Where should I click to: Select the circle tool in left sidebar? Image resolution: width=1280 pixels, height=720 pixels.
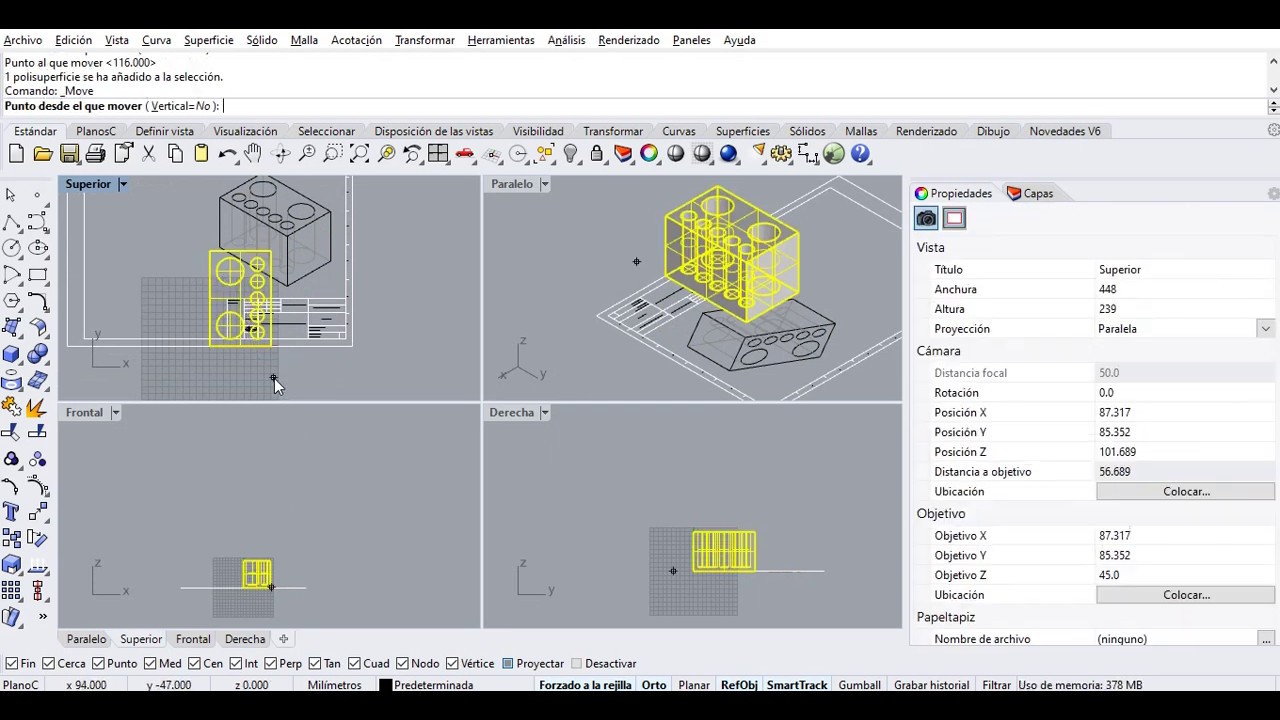11,248
